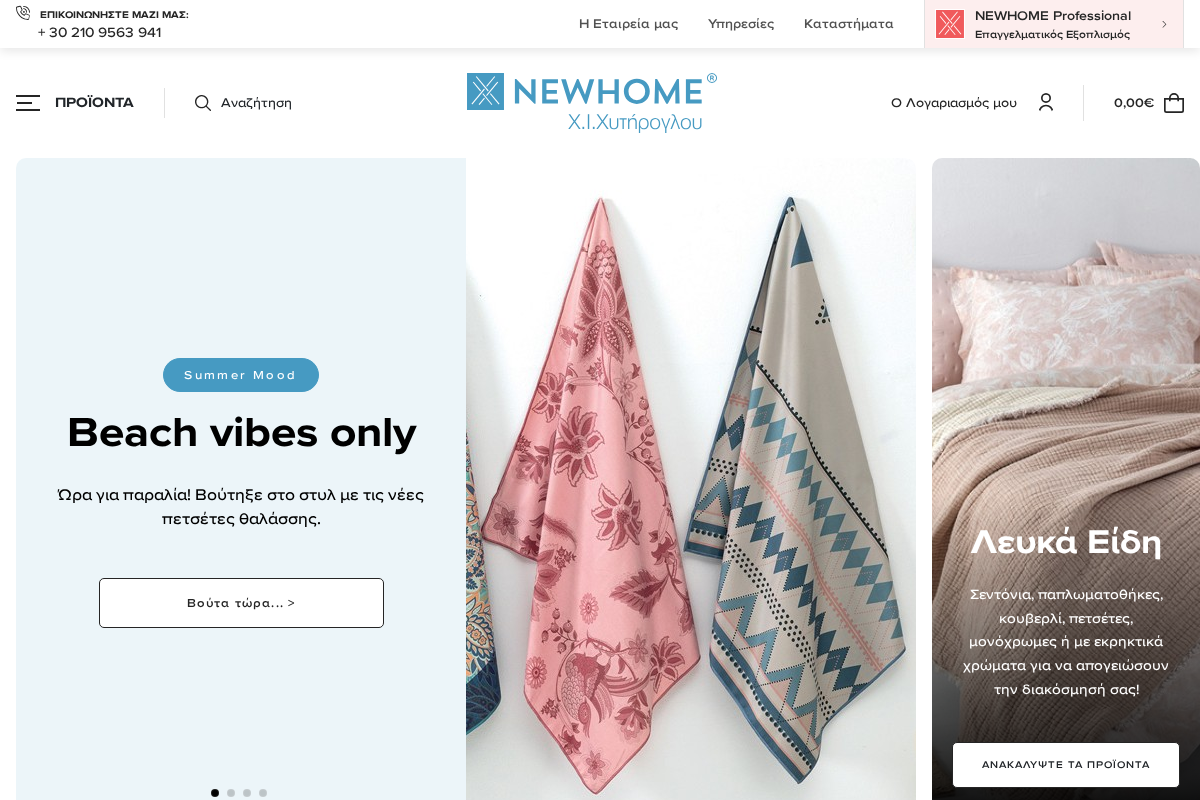
Task: Open Η Εταιρεία μας menu item
Action: coord(628,24)
